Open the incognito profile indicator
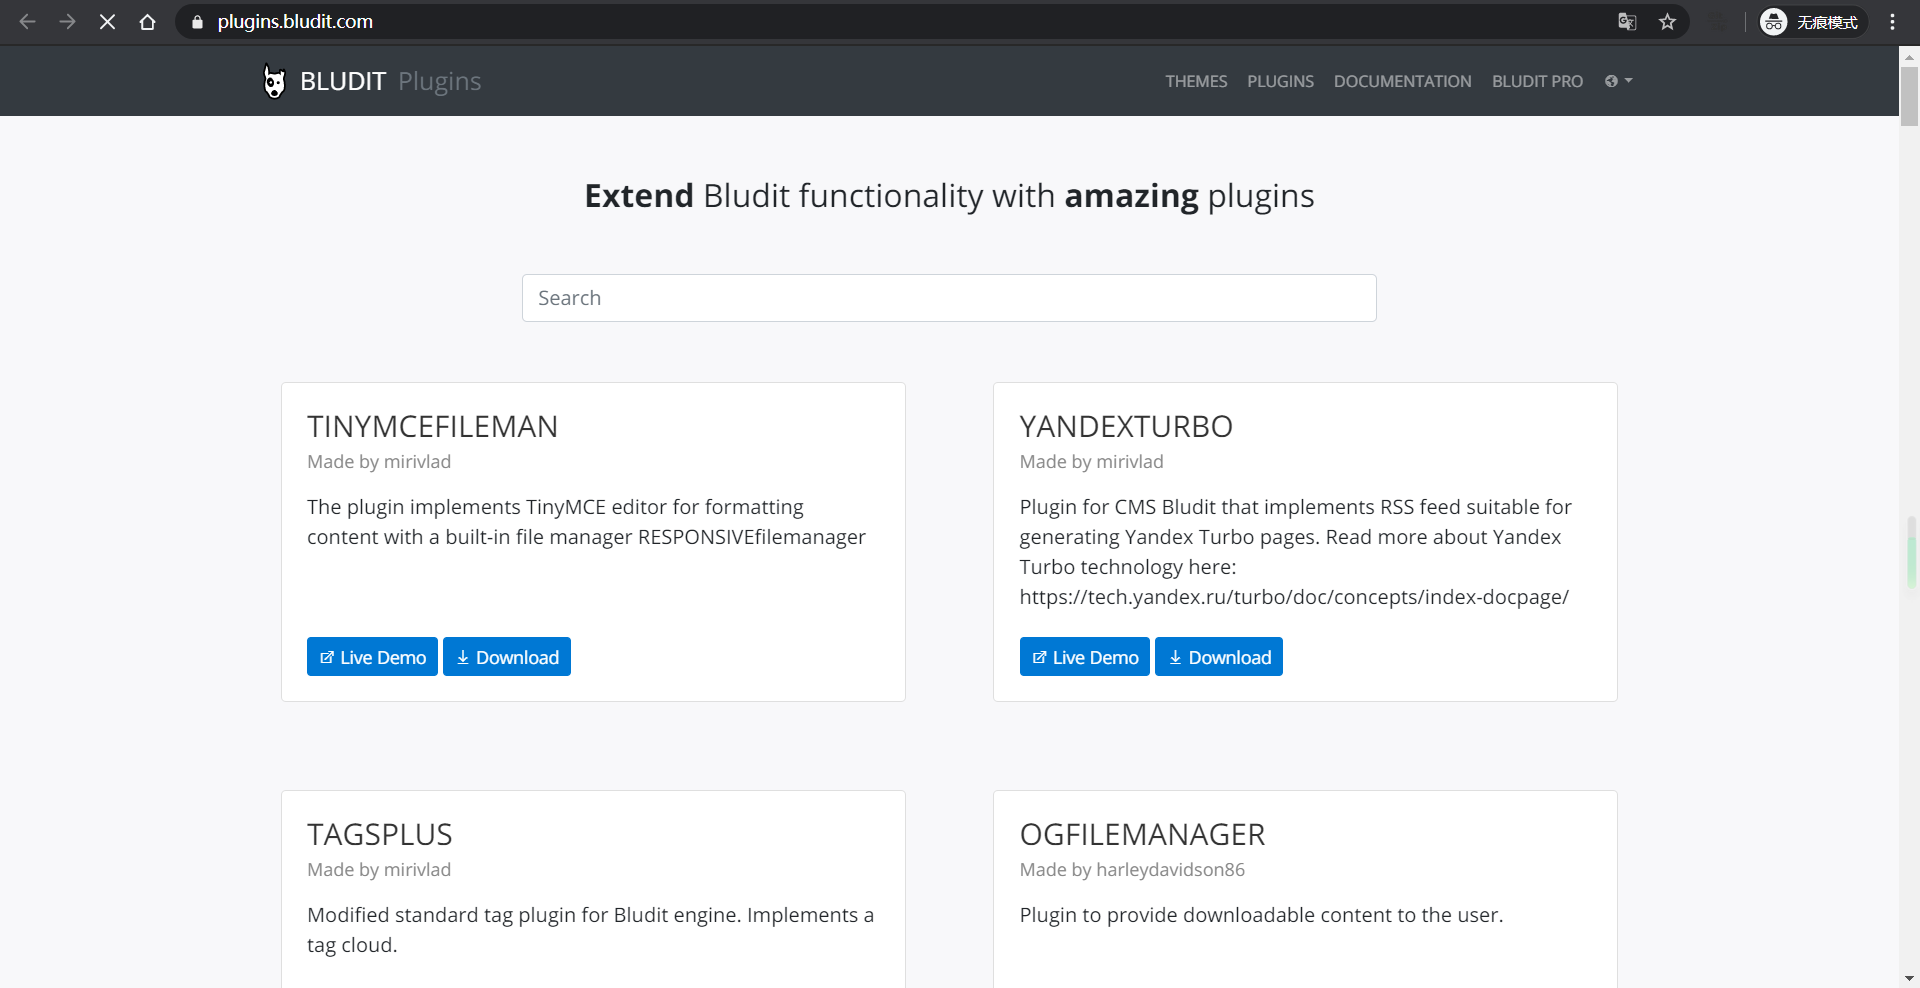The height and width of the screenshot is (988, 1920). pos(1812,22)
